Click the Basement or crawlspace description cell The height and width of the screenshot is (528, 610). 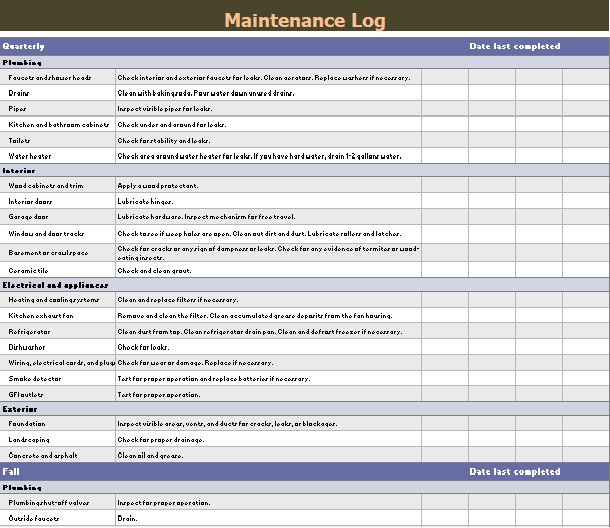[x=268, y=252]
